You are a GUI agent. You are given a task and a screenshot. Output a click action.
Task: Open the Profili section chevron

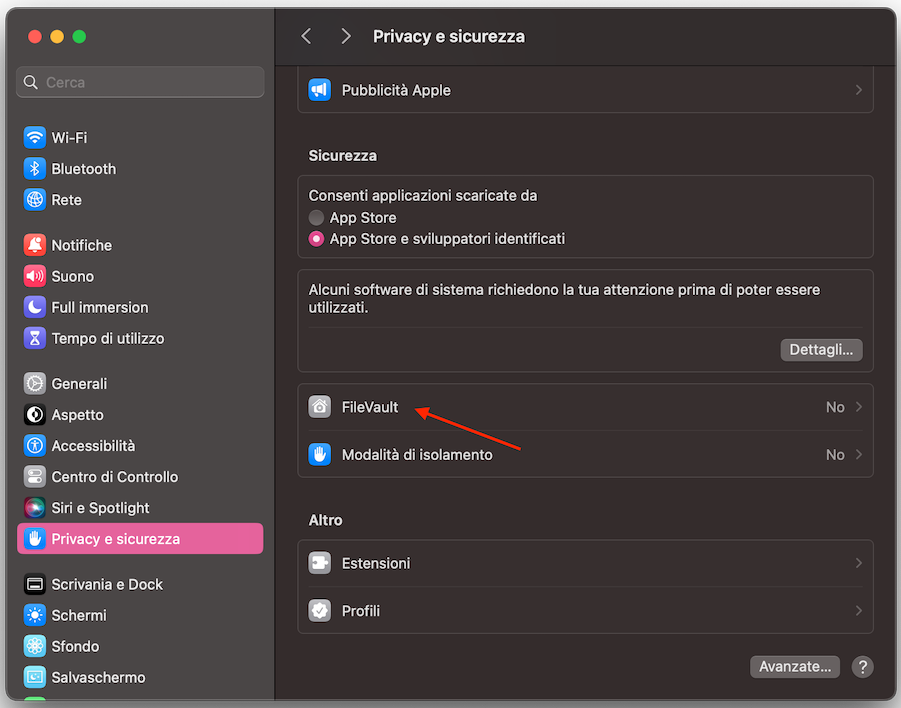(x=857, y=610)
